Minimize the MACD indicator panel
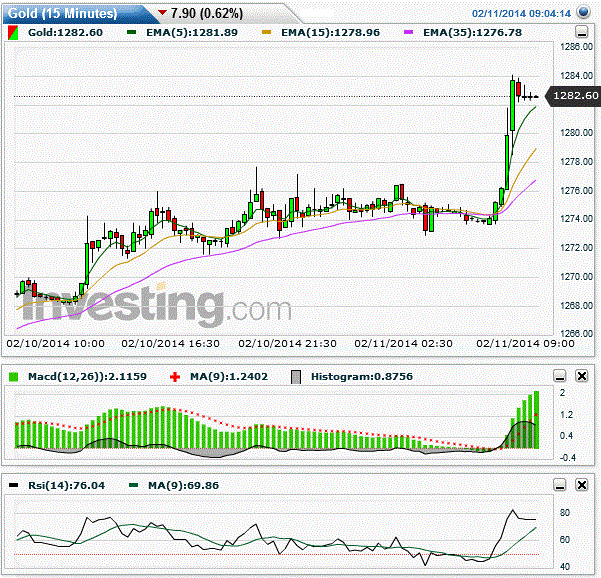This screenshot has height=578, width=601. 560,376
